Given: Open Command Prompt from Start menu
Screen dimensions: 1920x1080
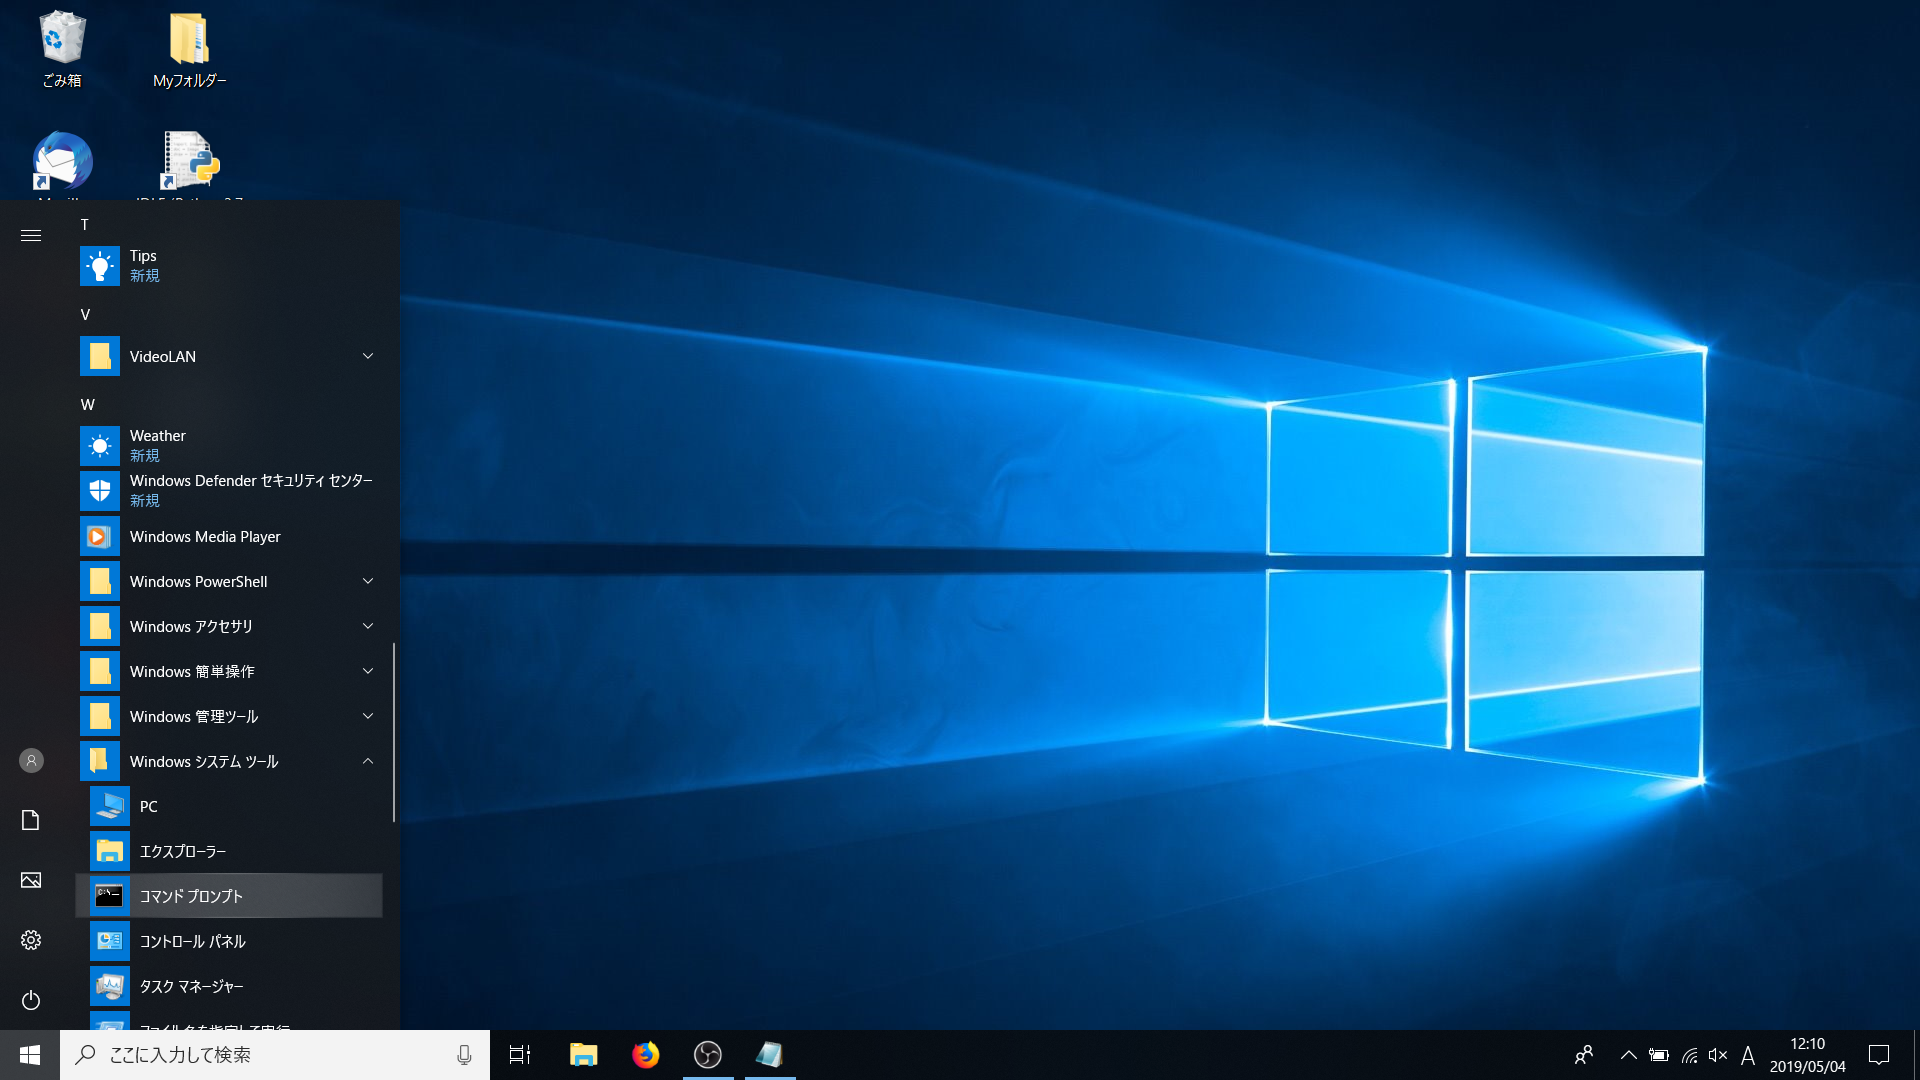Looking at the screenshot, I should (x=190, y=896).
